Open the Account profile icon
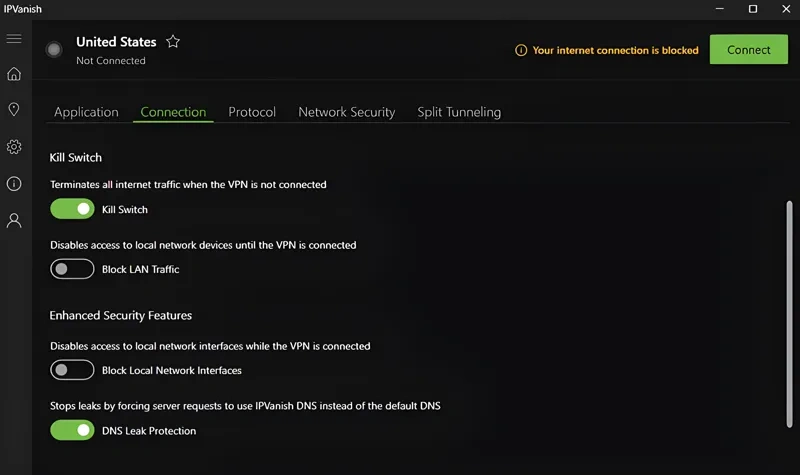The width and height of the screenshot is (800, 475). [14, 221]
